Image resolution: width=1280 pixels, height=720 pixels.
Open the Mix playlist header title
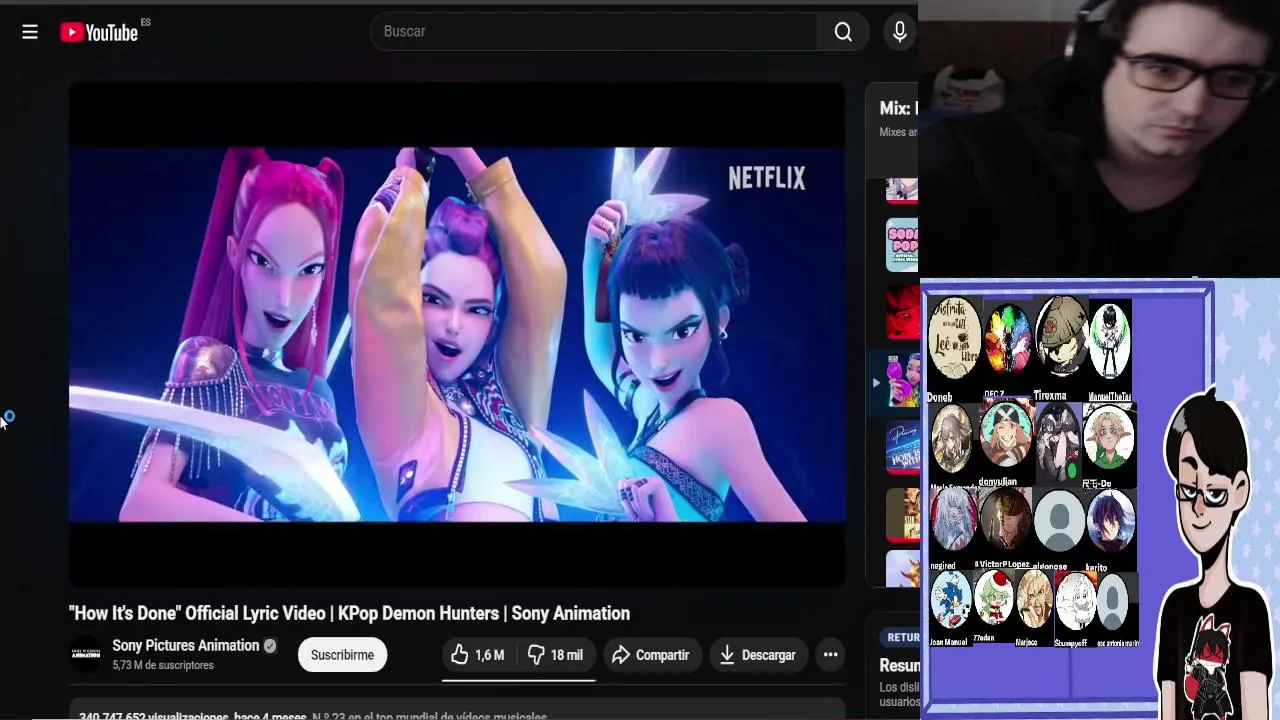click(898, 108)
